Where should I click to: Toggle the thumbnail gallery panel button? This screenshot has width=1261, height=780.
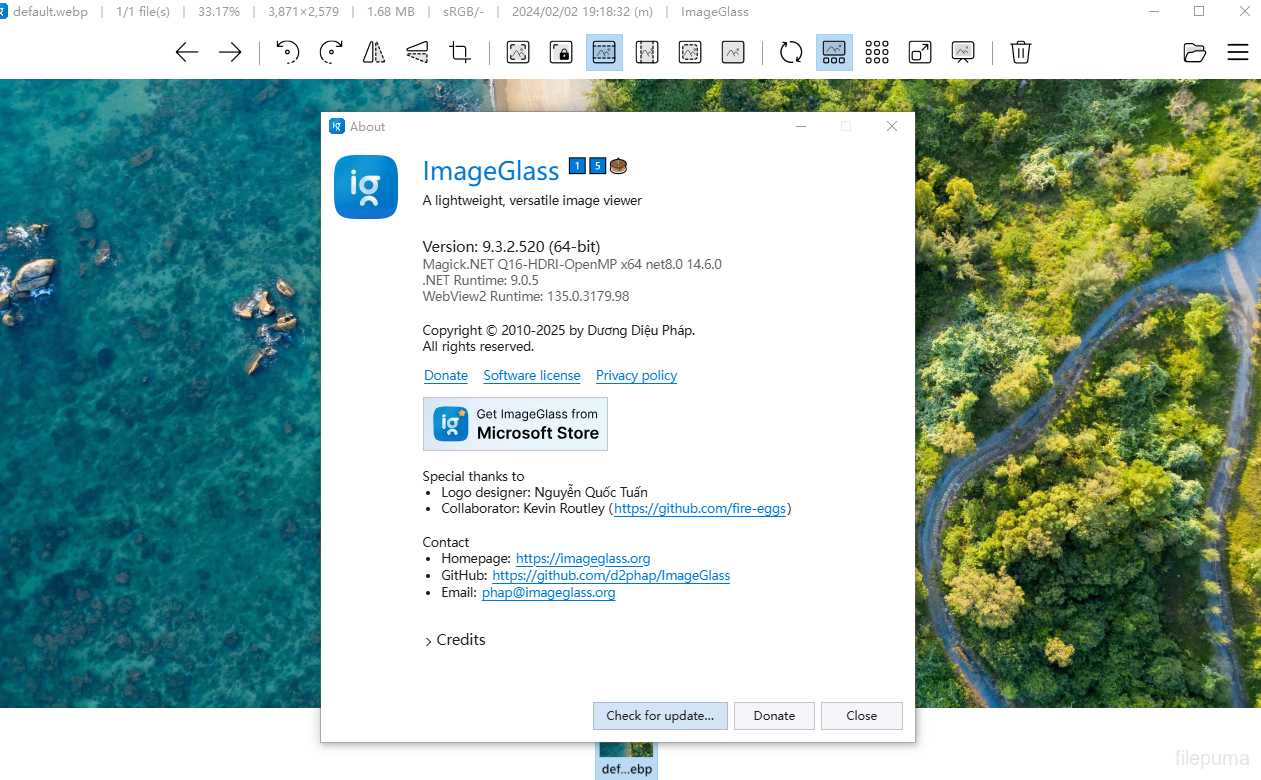(x=834, y=53)
